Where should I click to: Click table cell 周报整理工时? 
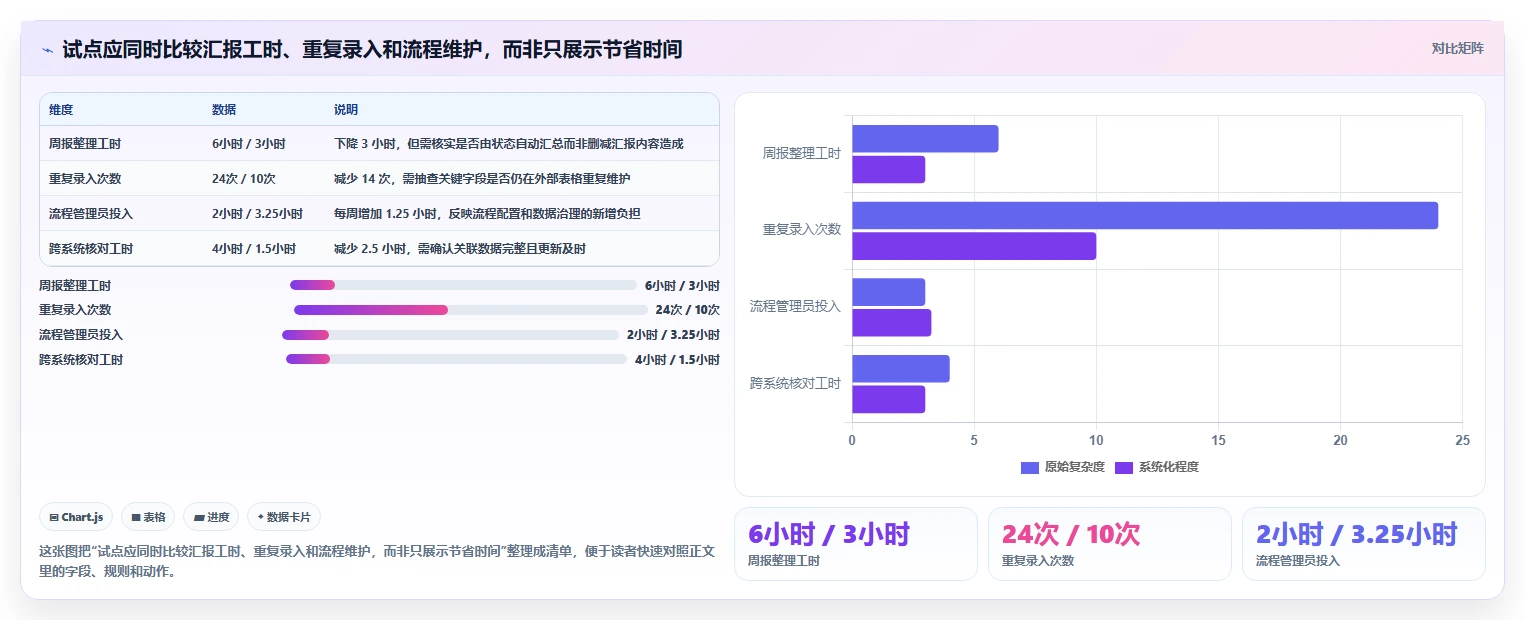[85, 143]
